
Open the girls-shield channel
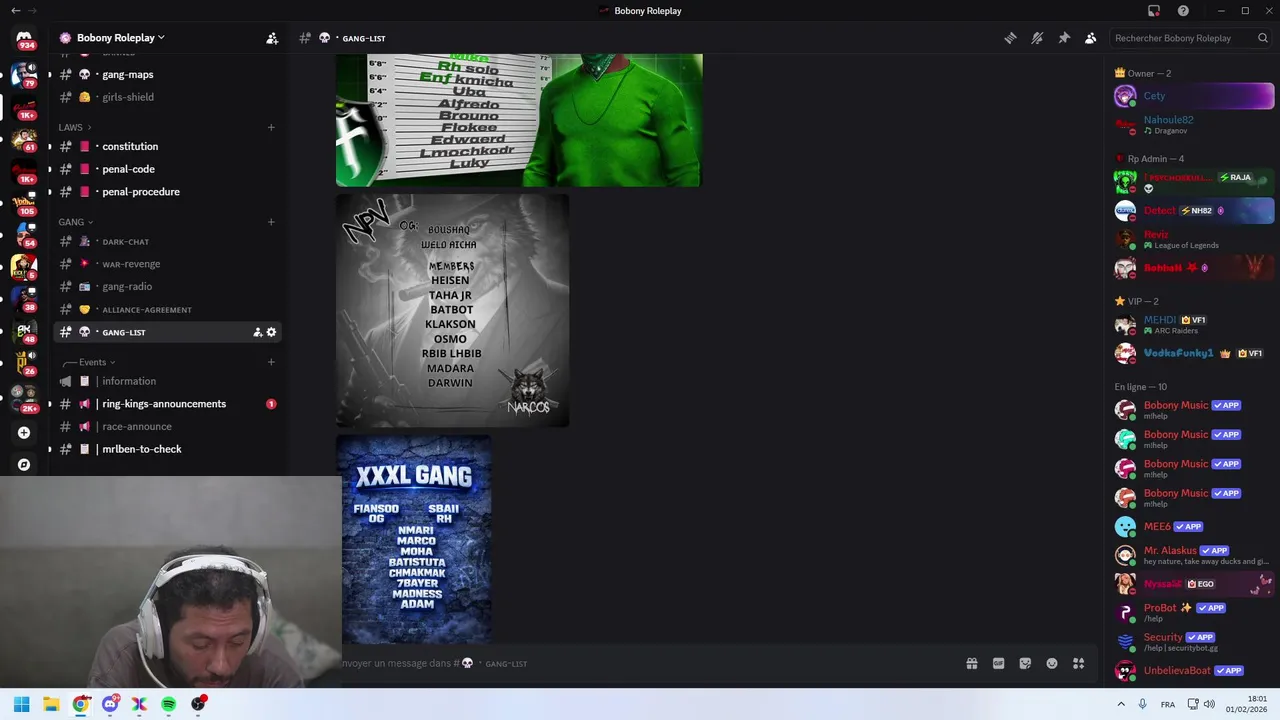click(x=167, y=97)
